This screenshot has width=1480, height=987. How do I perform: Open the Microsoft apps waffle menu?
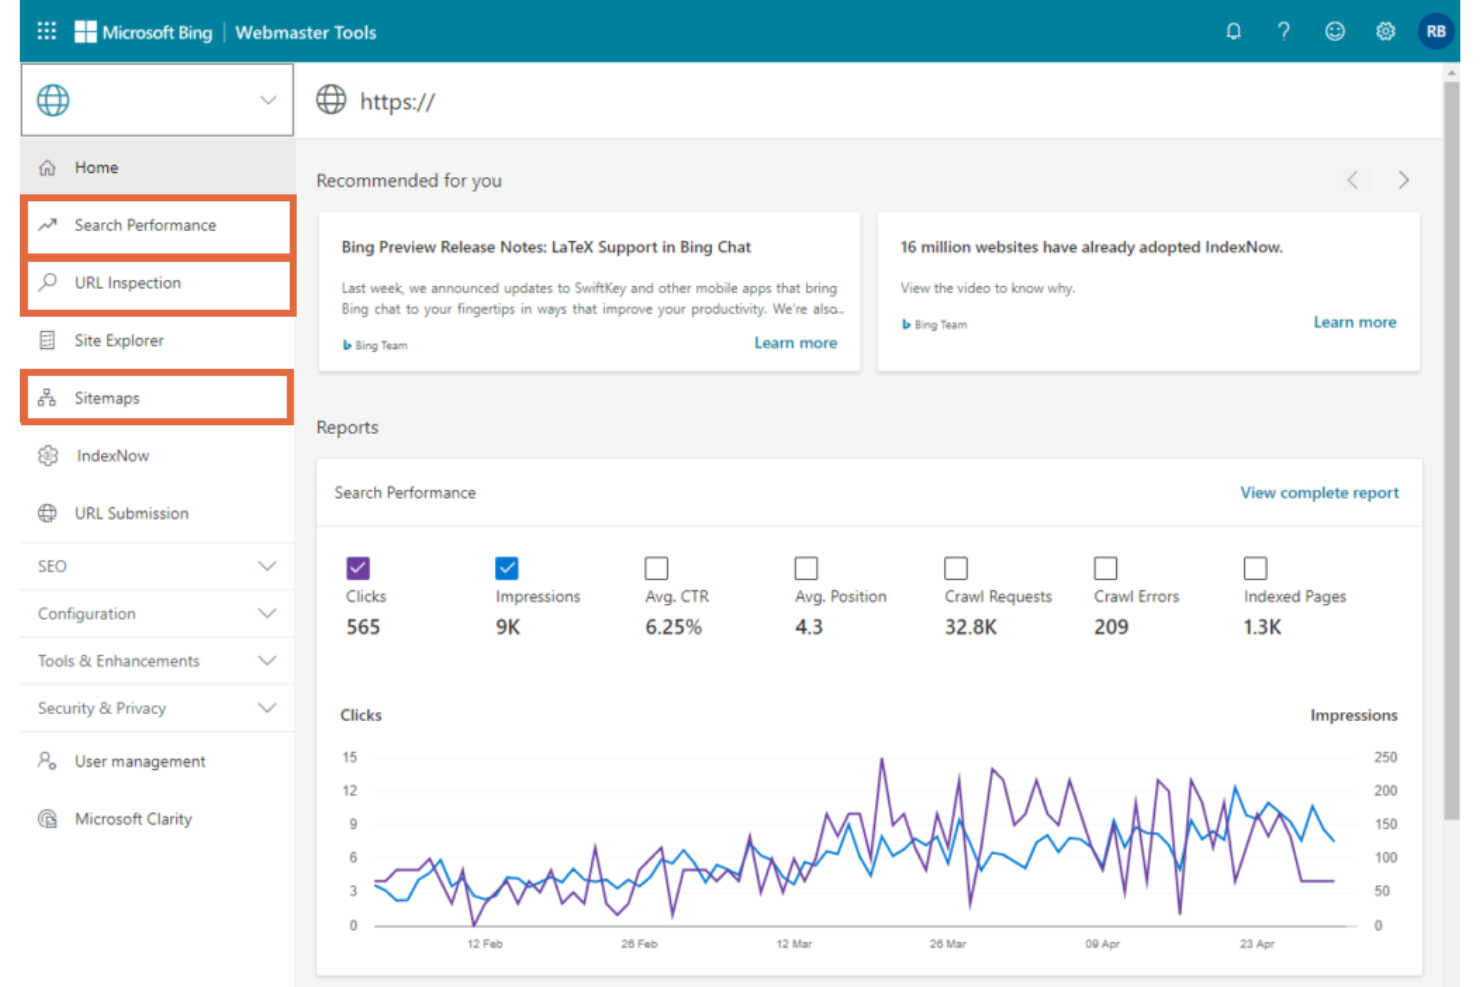point(46,31)
